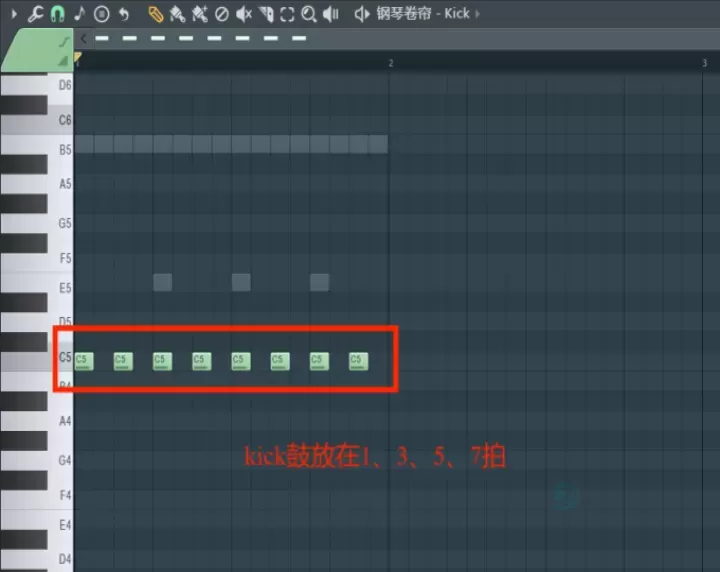
Task: Select the third C5 kick note
Action: (163, 361)
